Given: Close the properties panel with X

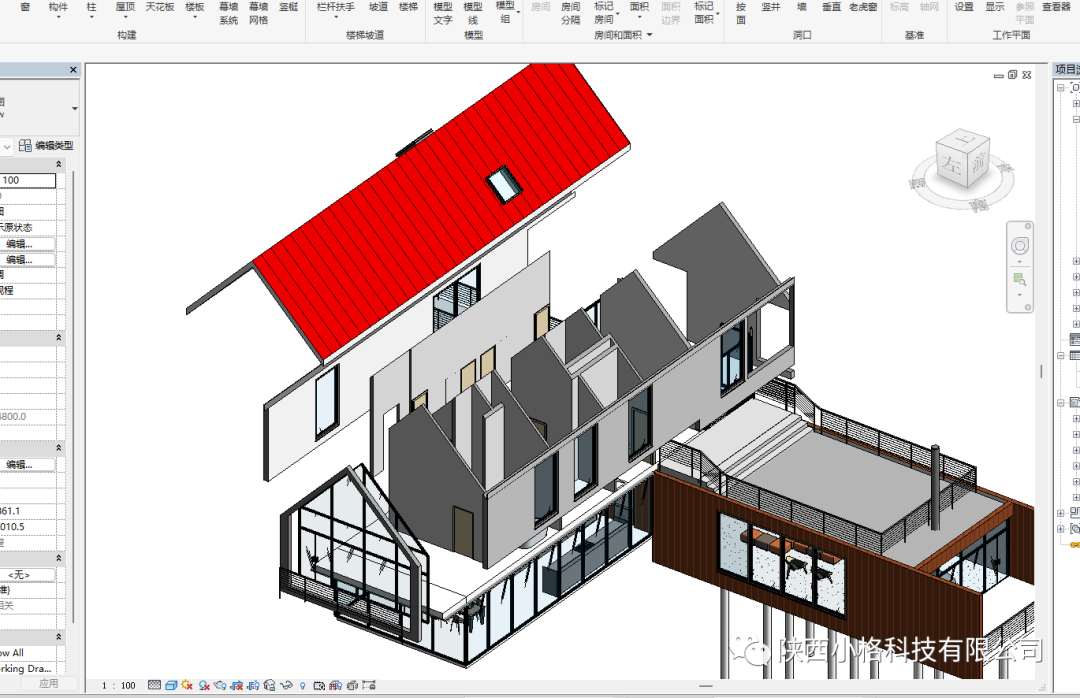Looking at the screenshot, I should coord(73,70).
